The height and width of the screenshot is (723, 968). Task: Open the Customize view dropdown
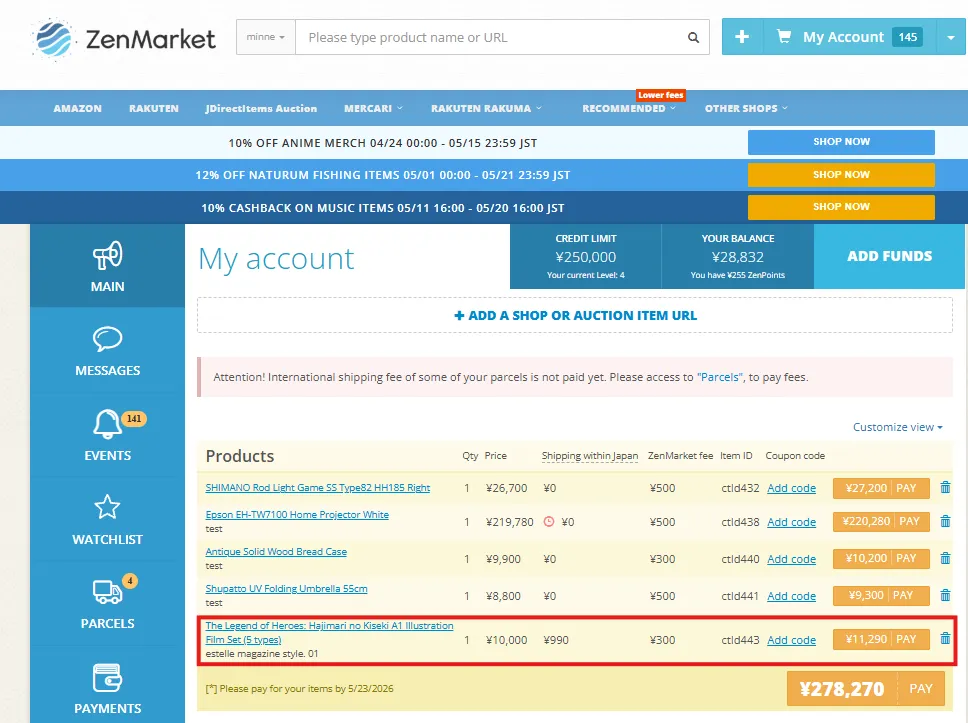pyautogui.click(x=898, y=427)
